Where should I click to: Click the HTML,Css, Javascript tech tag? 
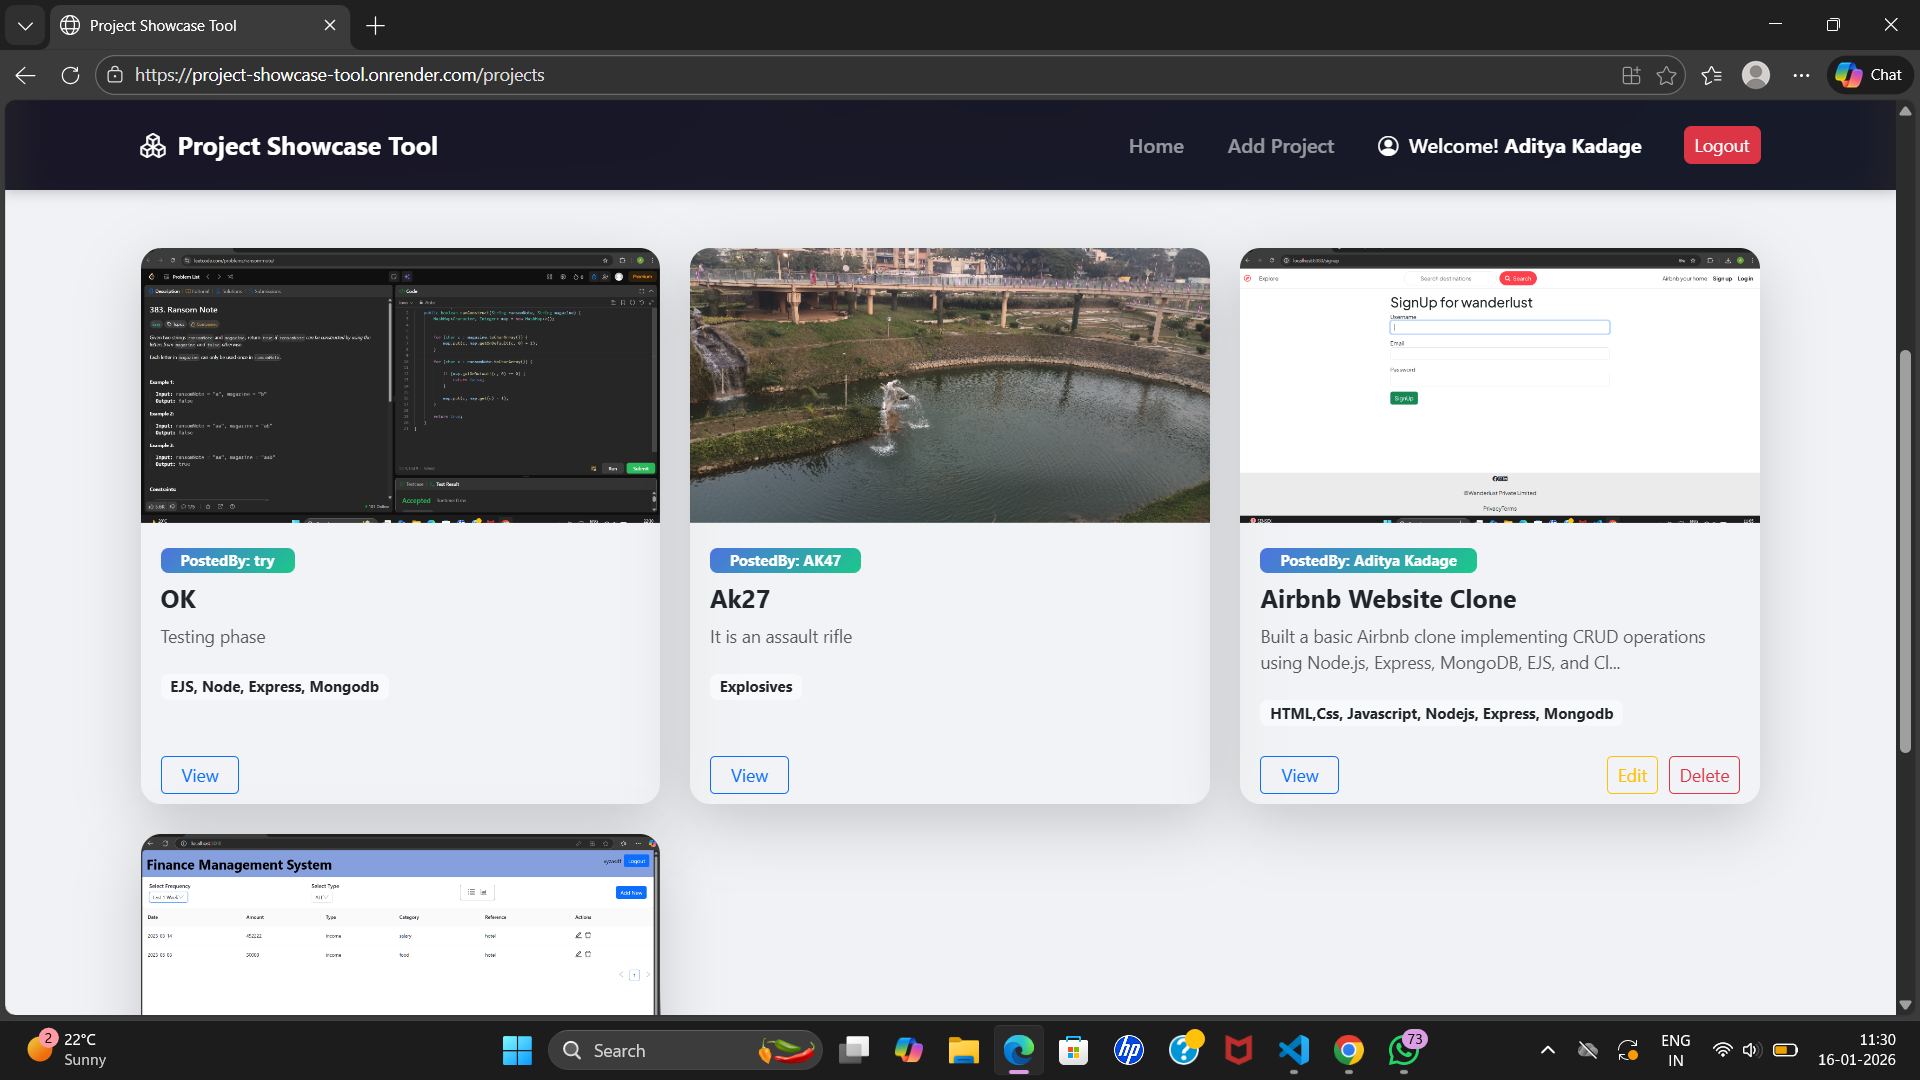(x=1441, y=714)
